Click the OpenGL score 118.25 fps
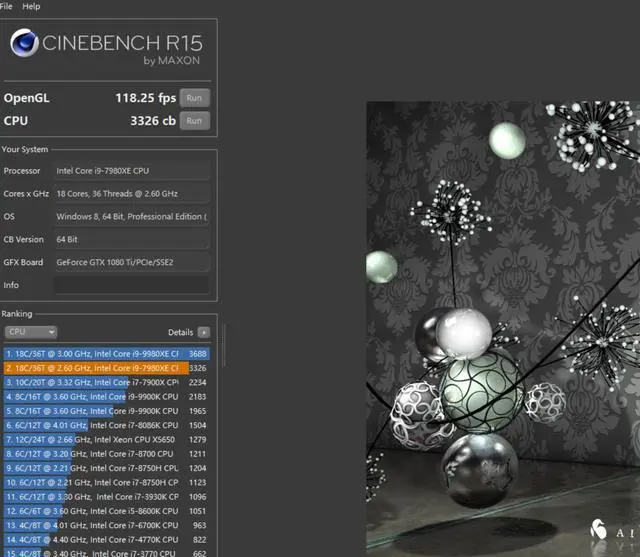Viewport: 640px width, 557px height. [x=145, y=98]
